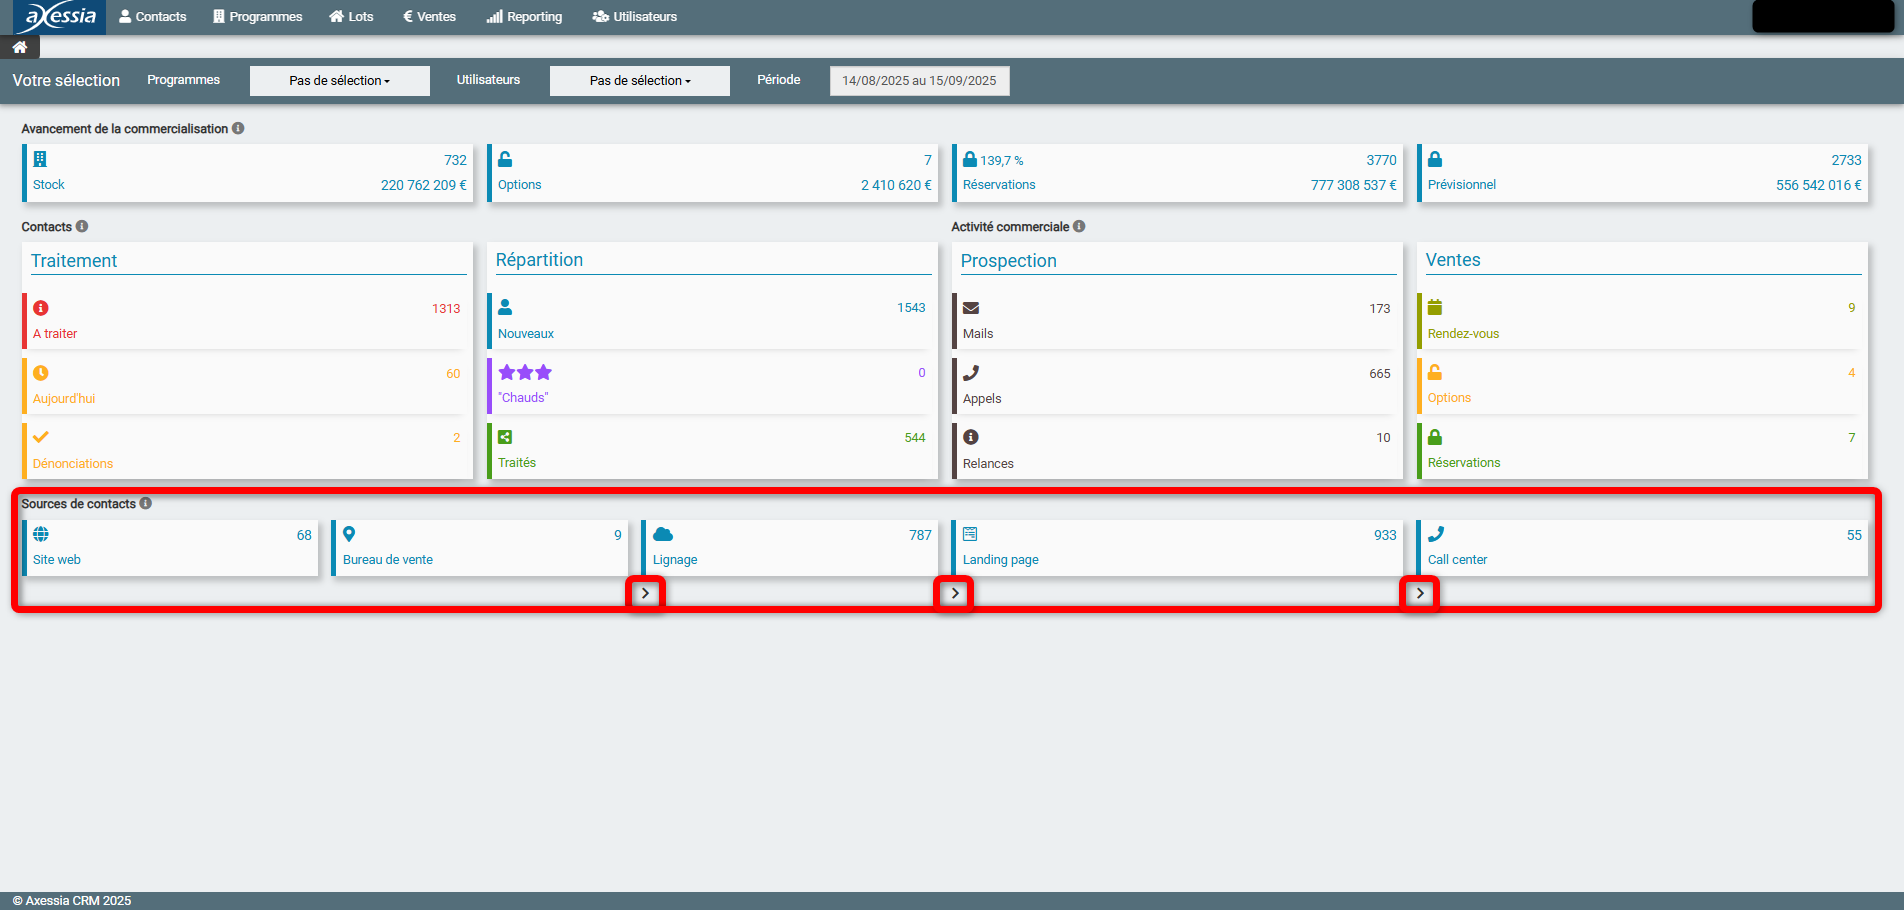Open the Programmes selection dropdown
This screenshot has height=910, width=1904.
coord(340,81)
